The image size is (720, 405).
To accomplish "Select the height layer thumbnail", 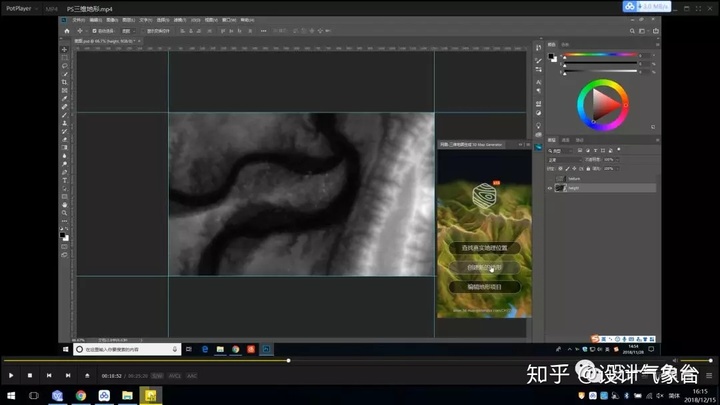I will 561,188.
